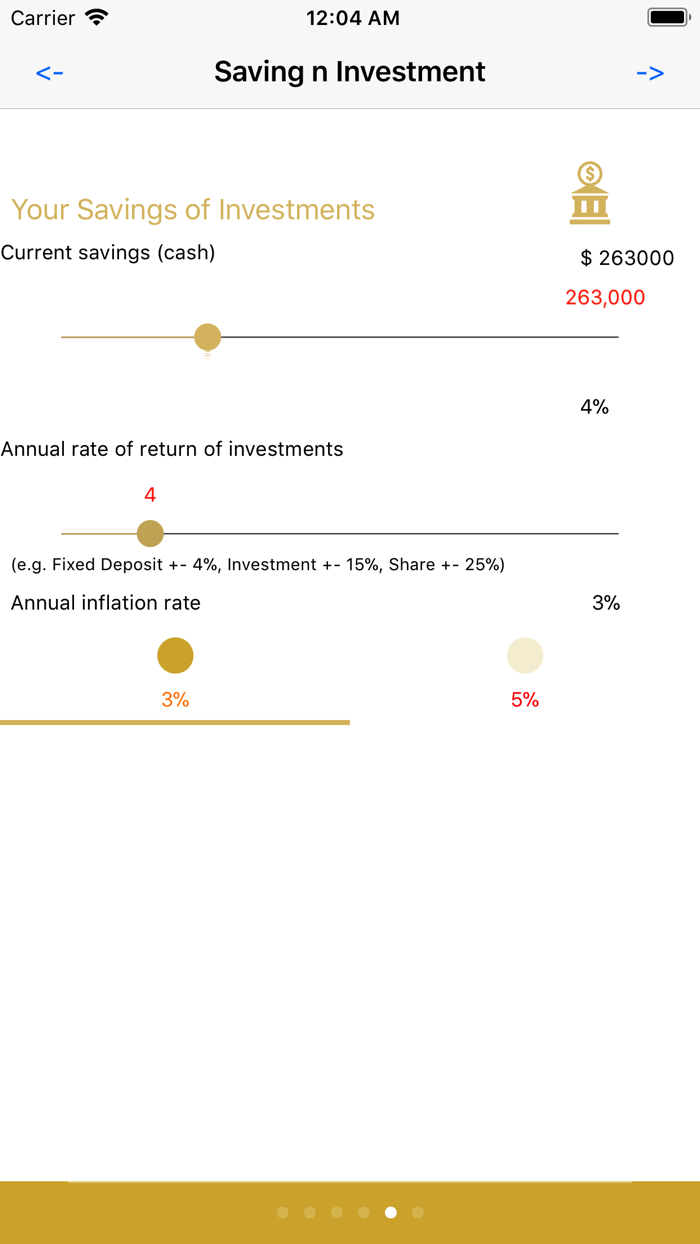Click the current savings slider handle
700x1244 pixels.
(208, 338)
